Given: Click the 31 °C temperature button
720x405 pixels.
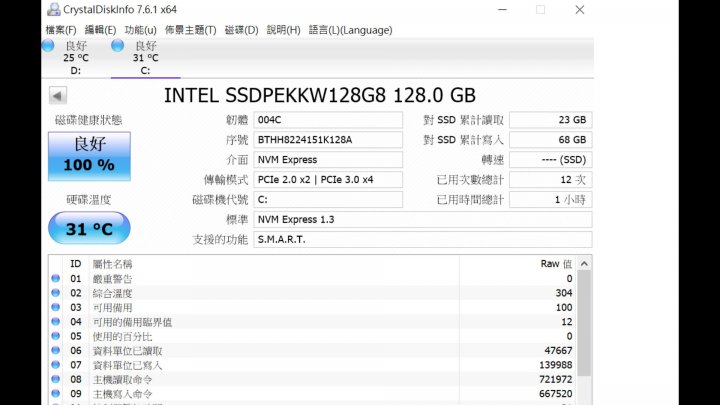Looking at the screenshot, I should [89, 228].
